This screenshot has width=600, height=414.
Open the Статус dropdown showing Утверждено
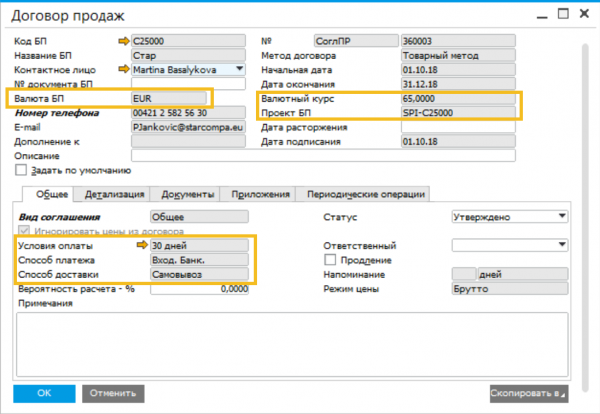pyautogui.click(x=562, y=216)
